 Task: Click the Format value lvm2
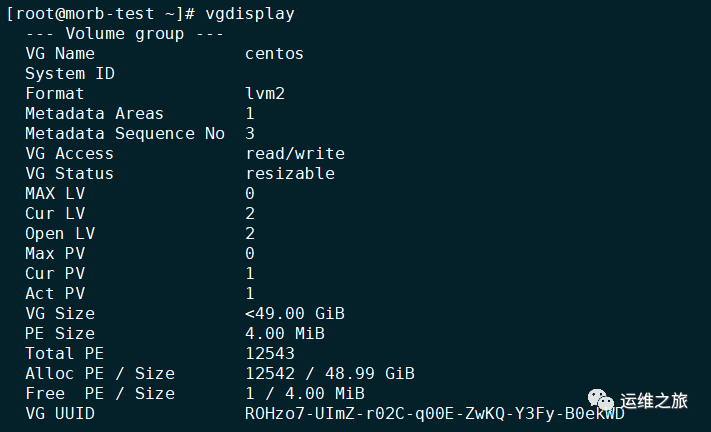(265, 94)
